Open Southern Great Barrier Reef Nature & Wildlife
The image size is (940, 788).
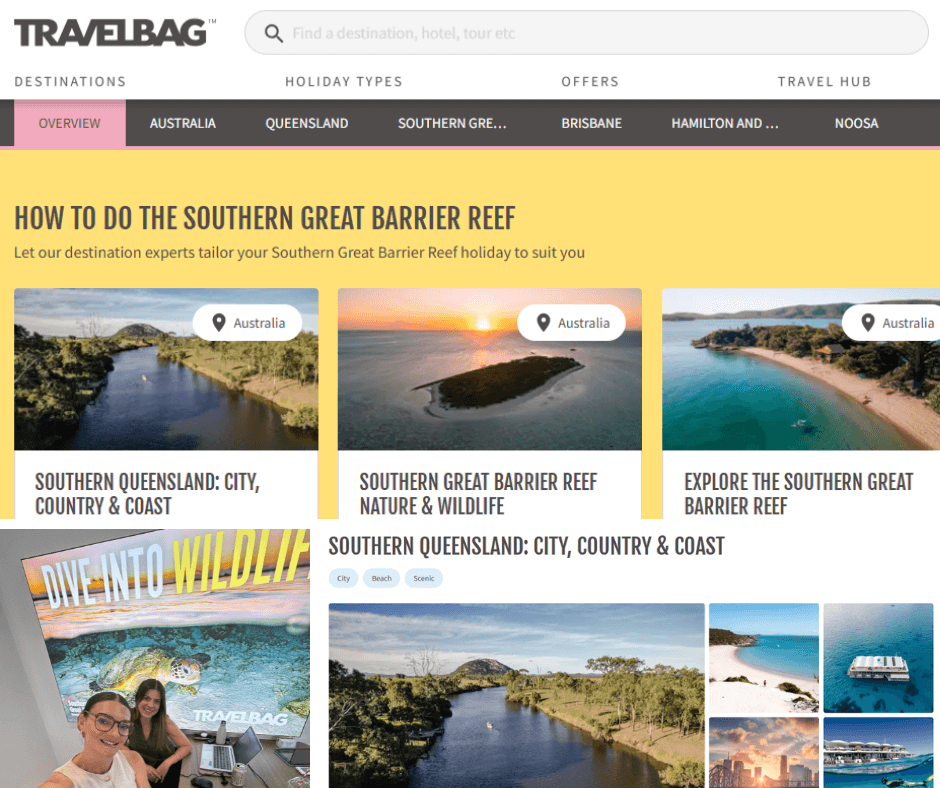click(x=490, y=403)
